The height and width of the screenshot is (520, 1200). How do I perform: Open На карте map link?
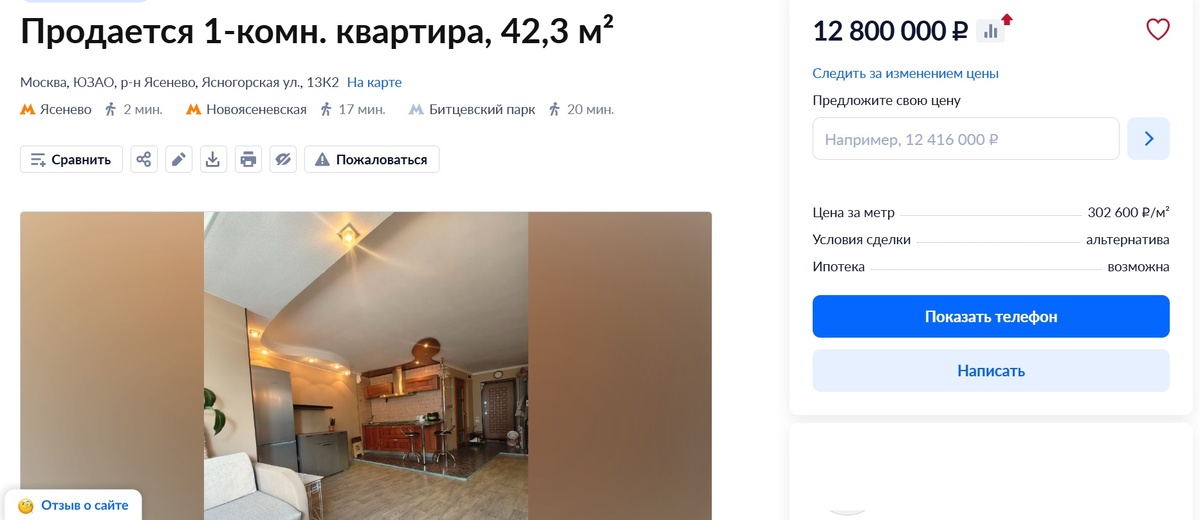(x=374, y=82)
